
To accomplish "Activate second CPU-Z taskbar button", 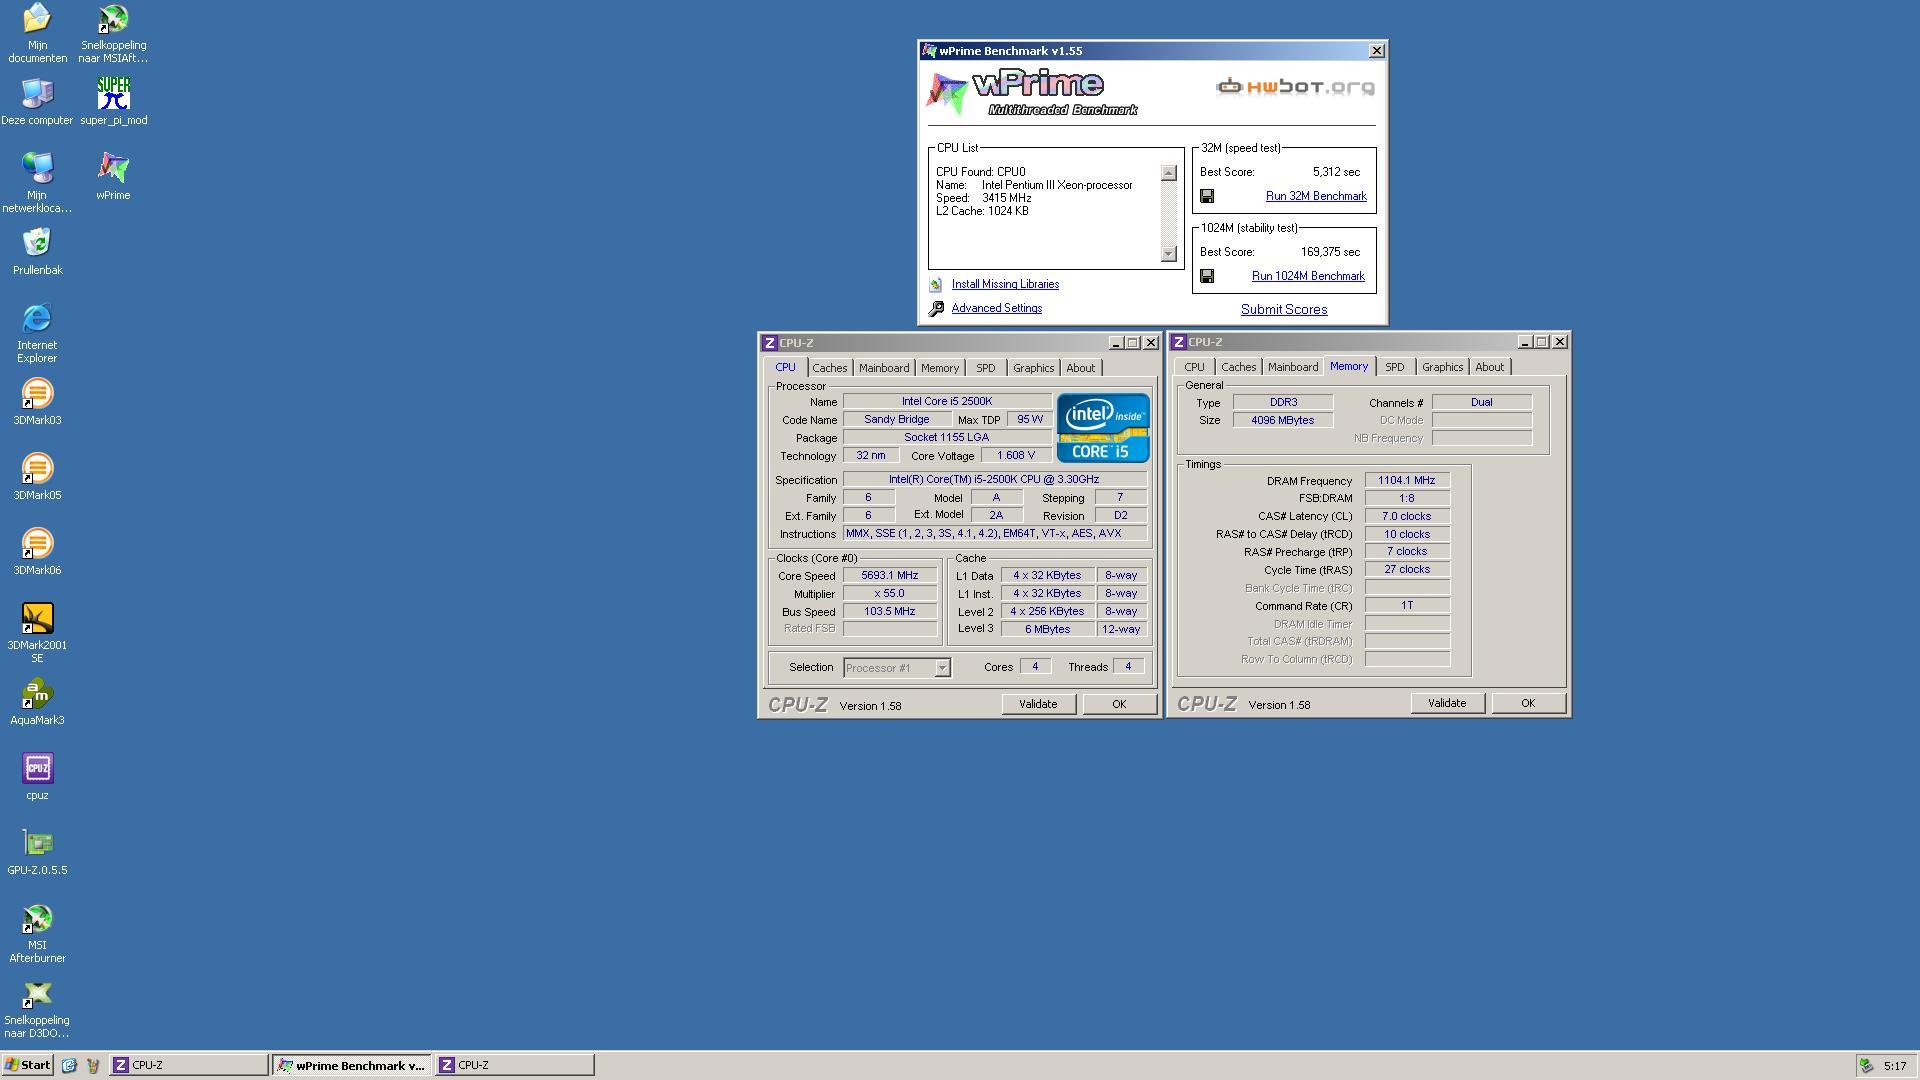I will click(x=515, y=1065).
